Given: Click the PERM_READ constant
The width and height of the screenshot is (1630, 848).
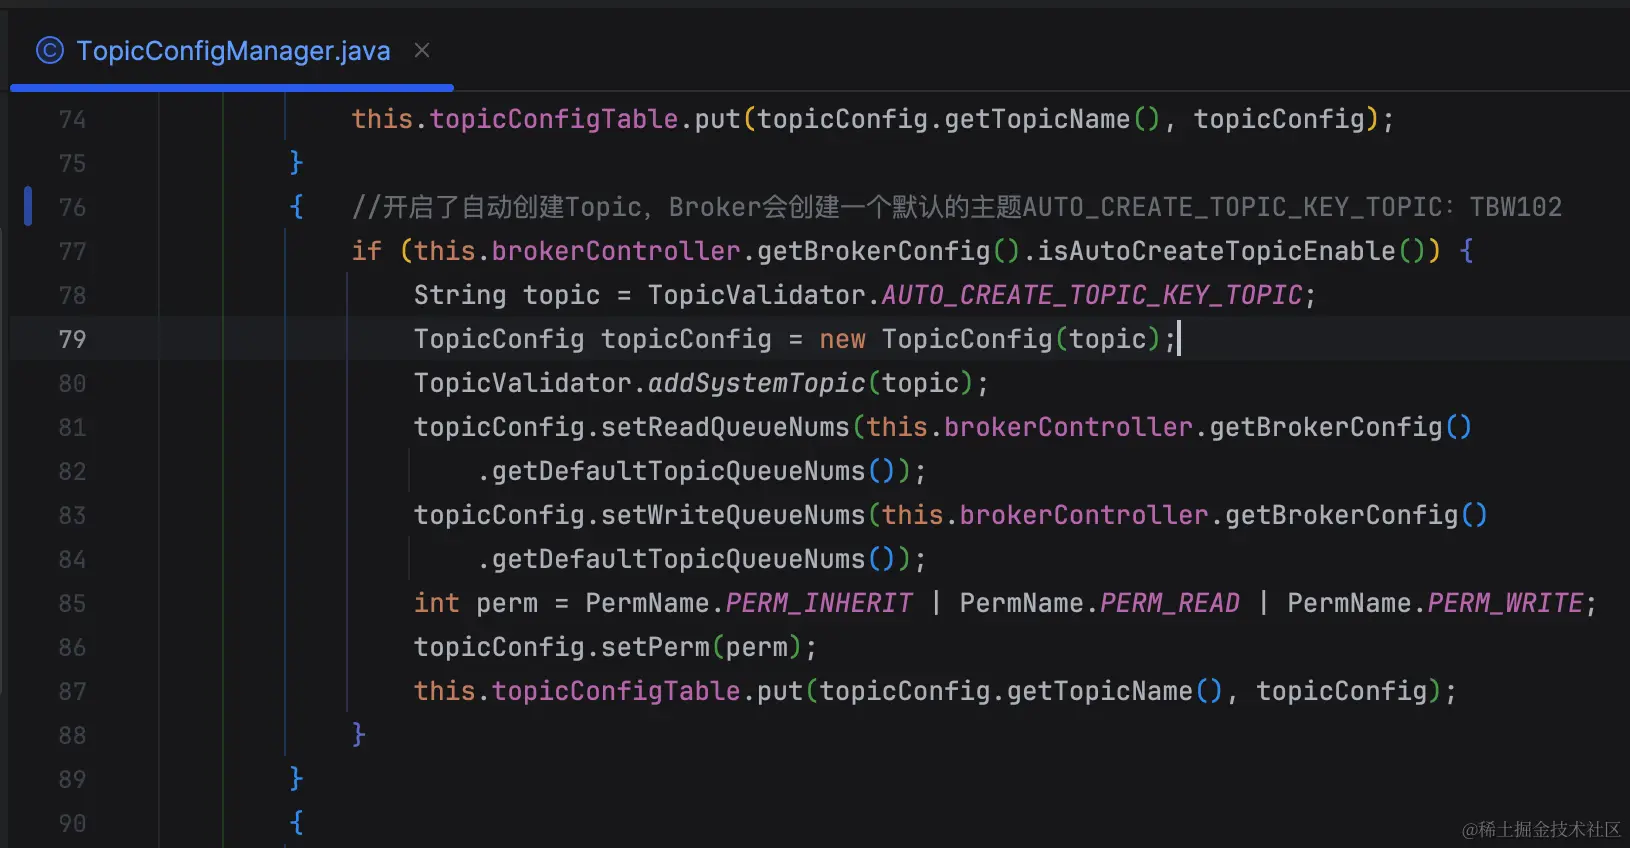Looking at the screenshot, I should [x=1170, y=603].
